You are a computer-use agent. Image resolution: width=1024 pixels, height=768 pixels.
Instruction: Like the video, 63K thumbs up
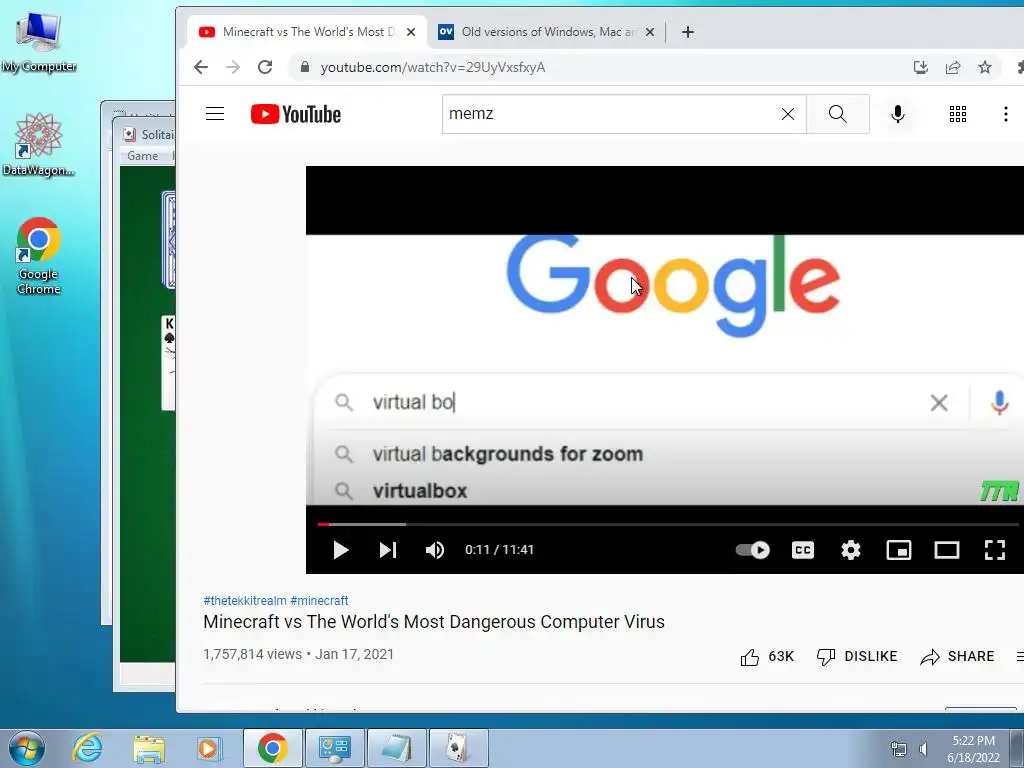tap(767, 656)
